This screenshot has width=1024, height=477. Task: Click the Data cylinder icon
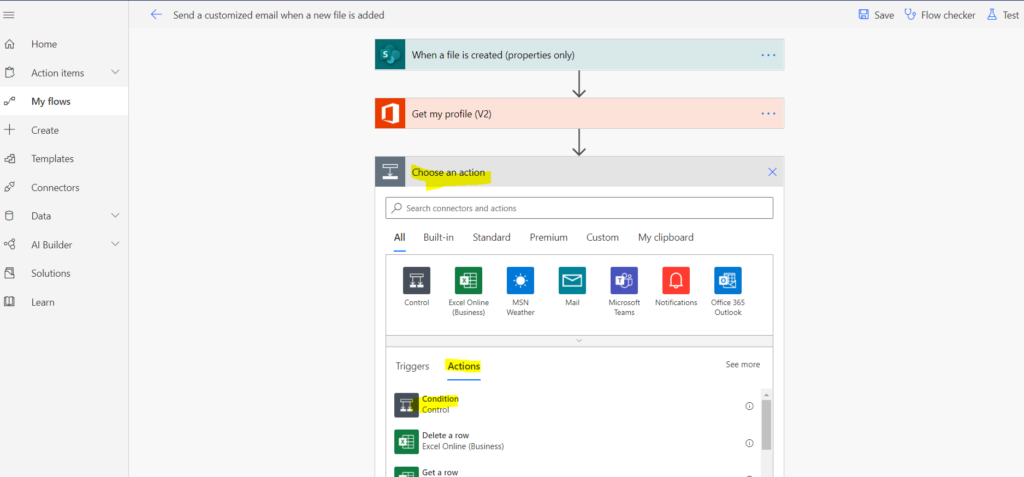click(x=9, y=216)
